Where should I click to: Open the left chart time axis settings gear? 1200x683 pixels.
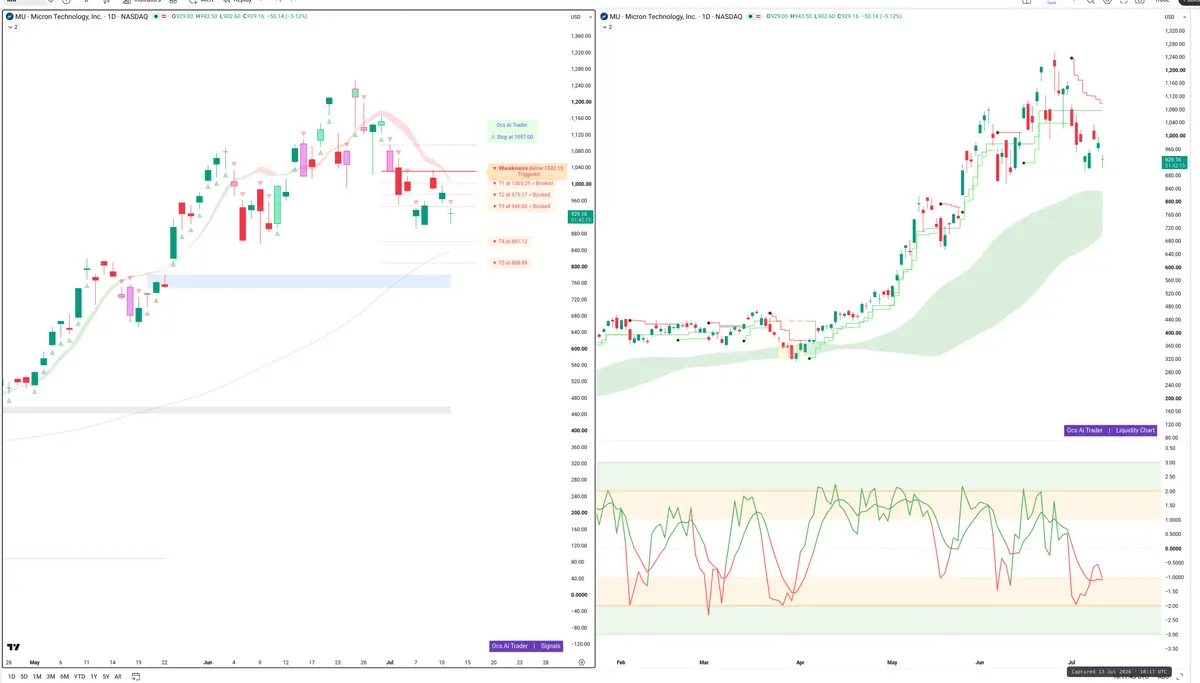[x=581, y=662]
